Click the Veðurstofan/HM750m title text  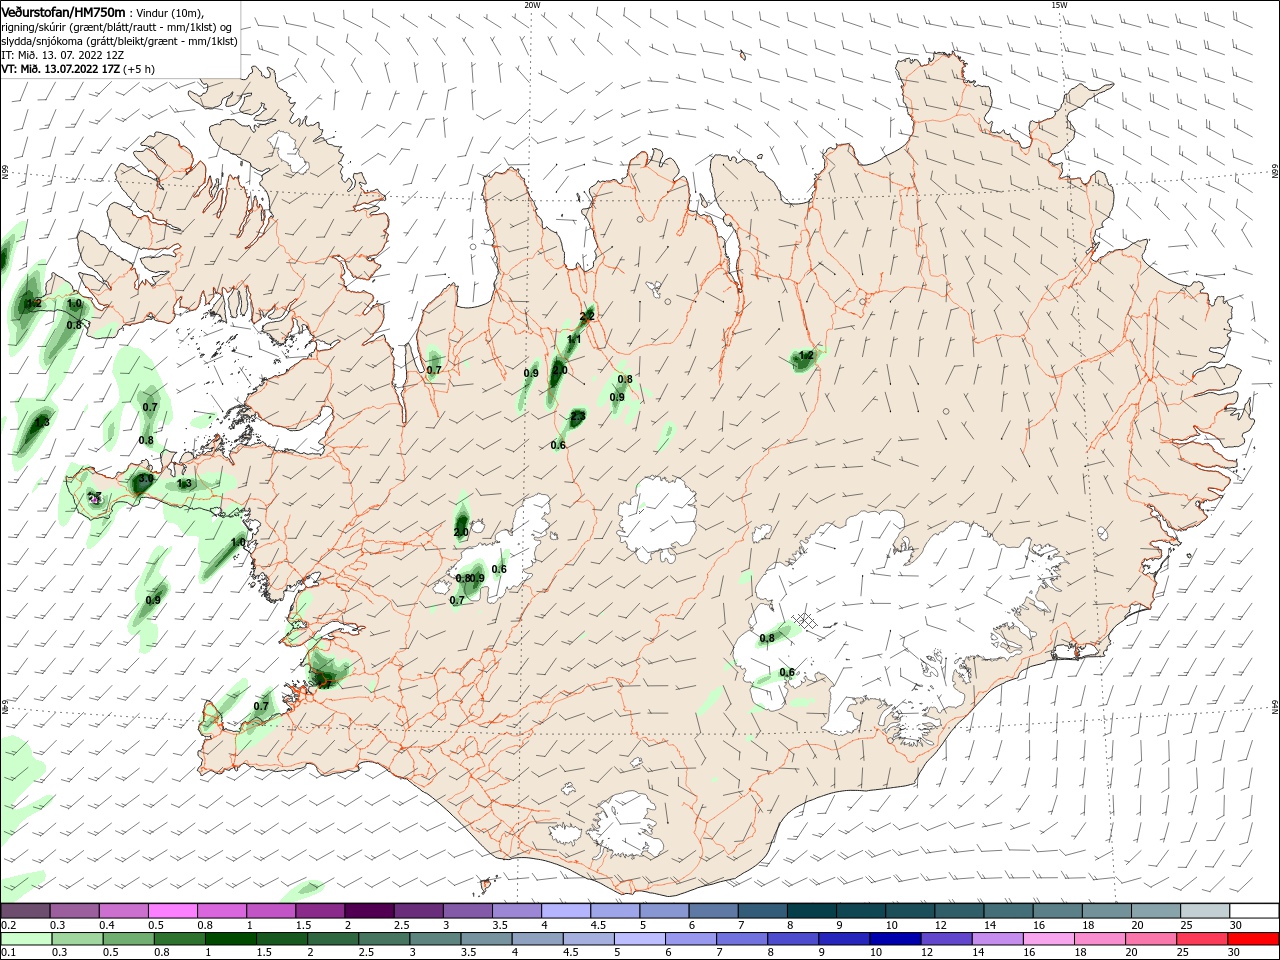pos(64,12)
